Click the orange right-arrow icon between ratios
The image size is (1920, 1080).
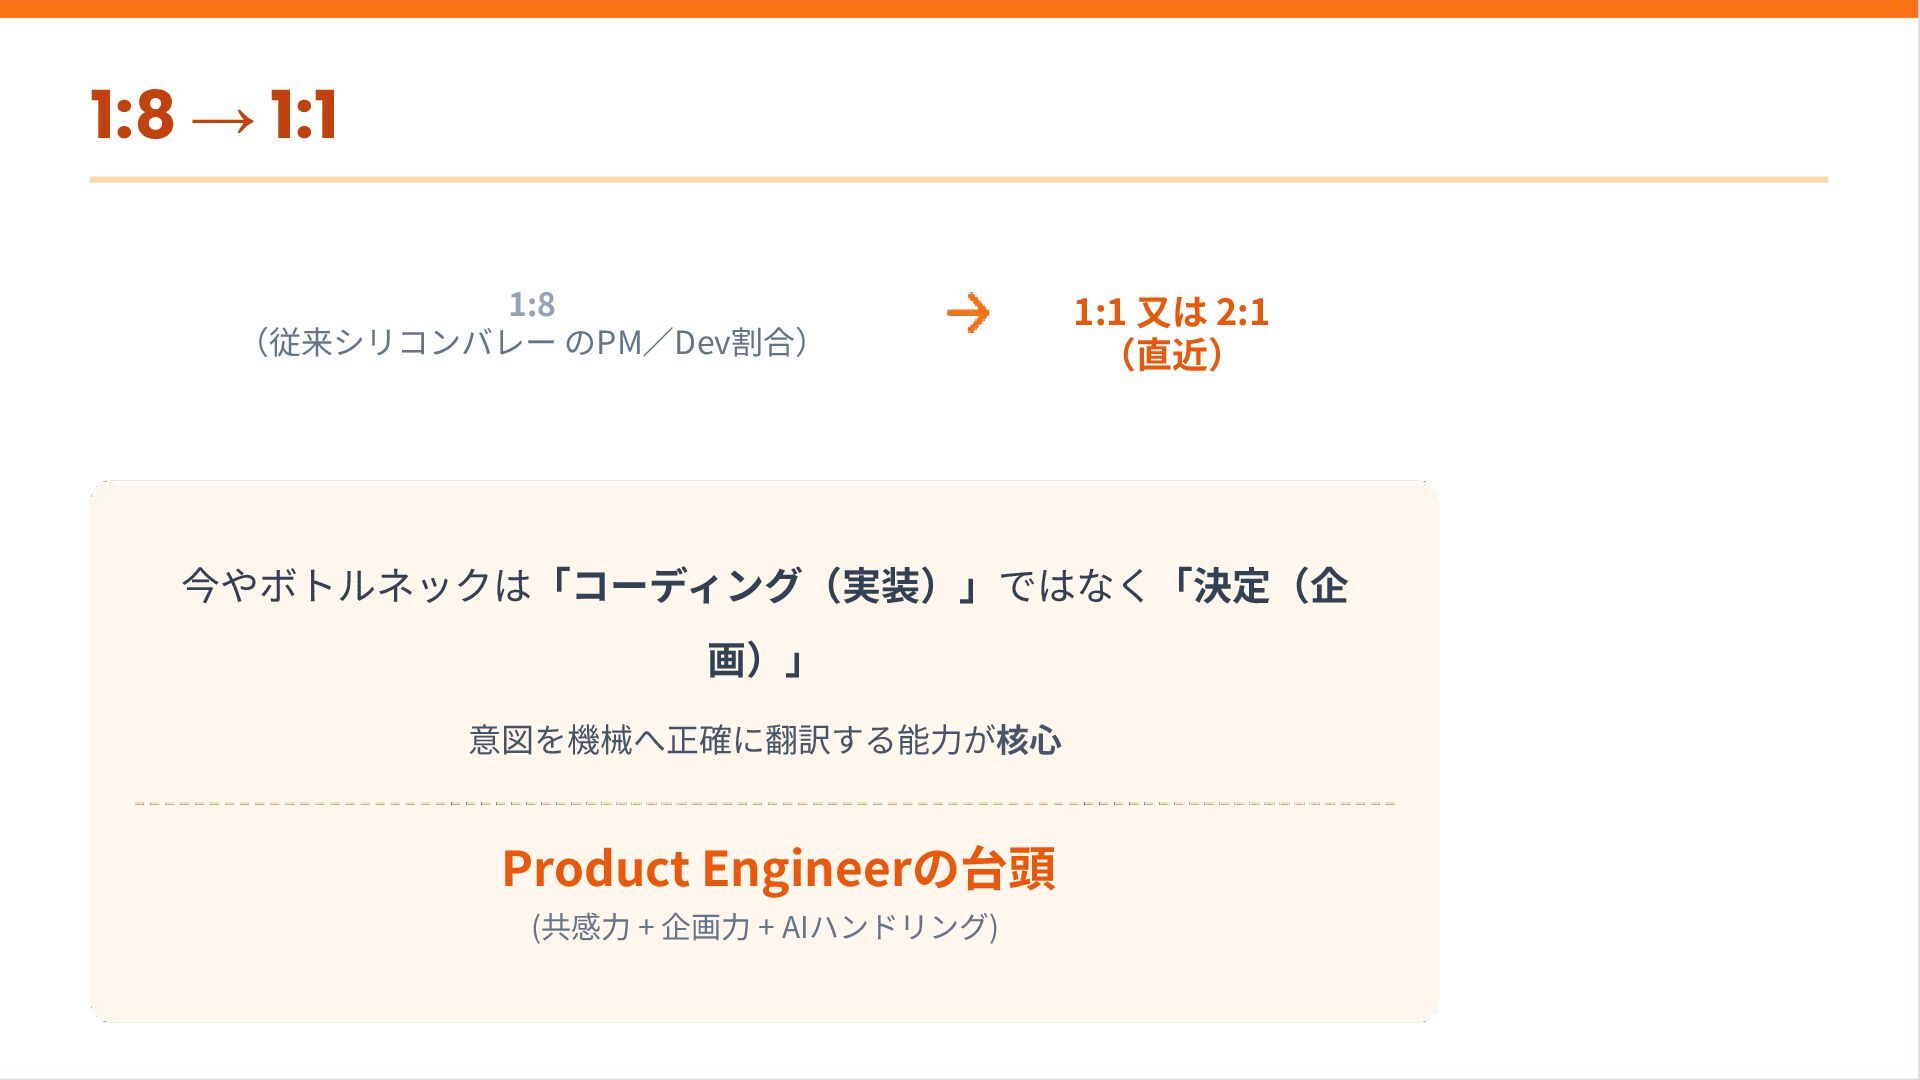(968, 313)
